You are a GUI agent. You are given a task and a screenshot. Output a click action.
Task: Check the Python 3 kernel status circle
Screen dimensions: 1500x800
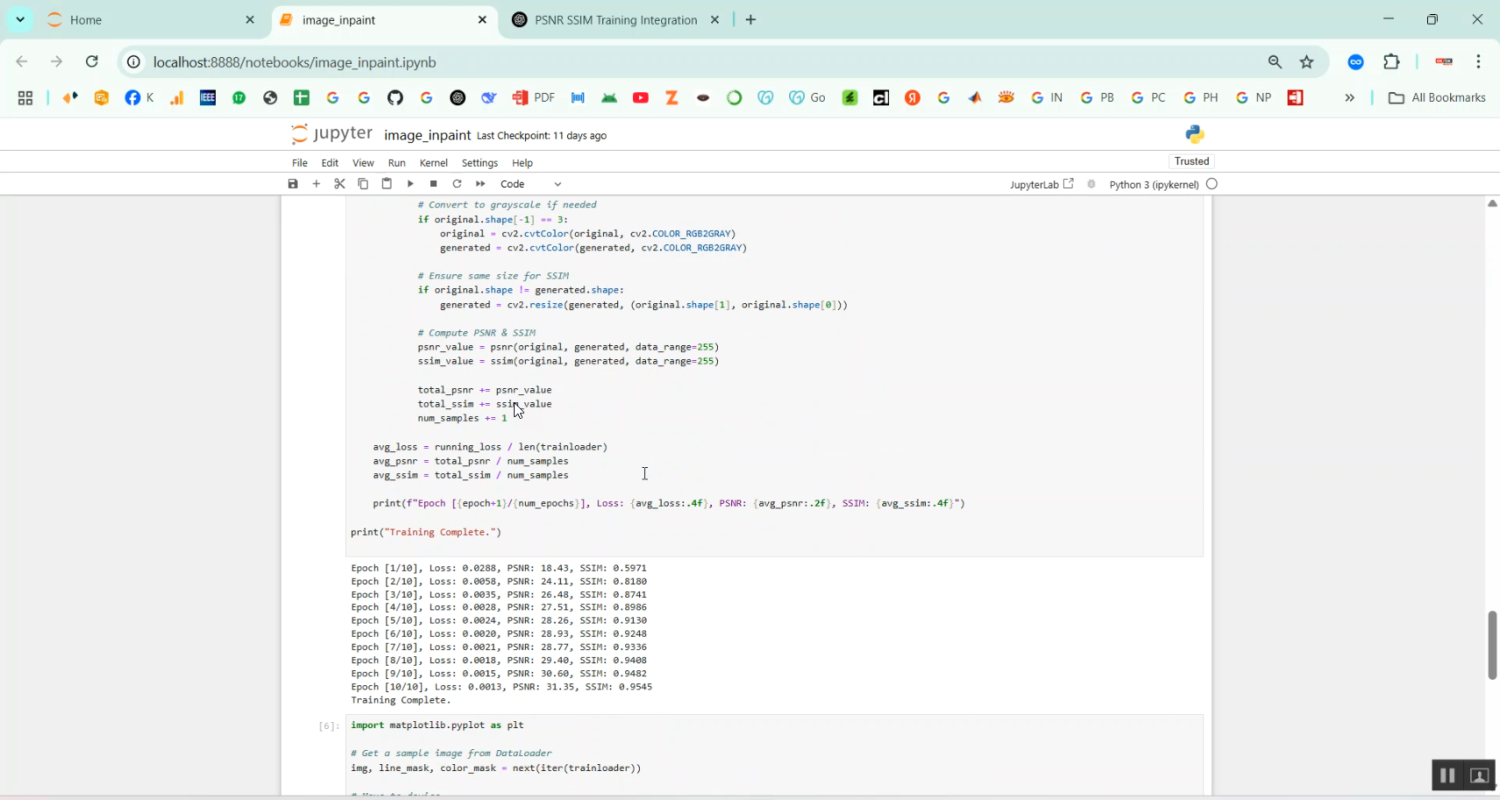[1210, 183]
